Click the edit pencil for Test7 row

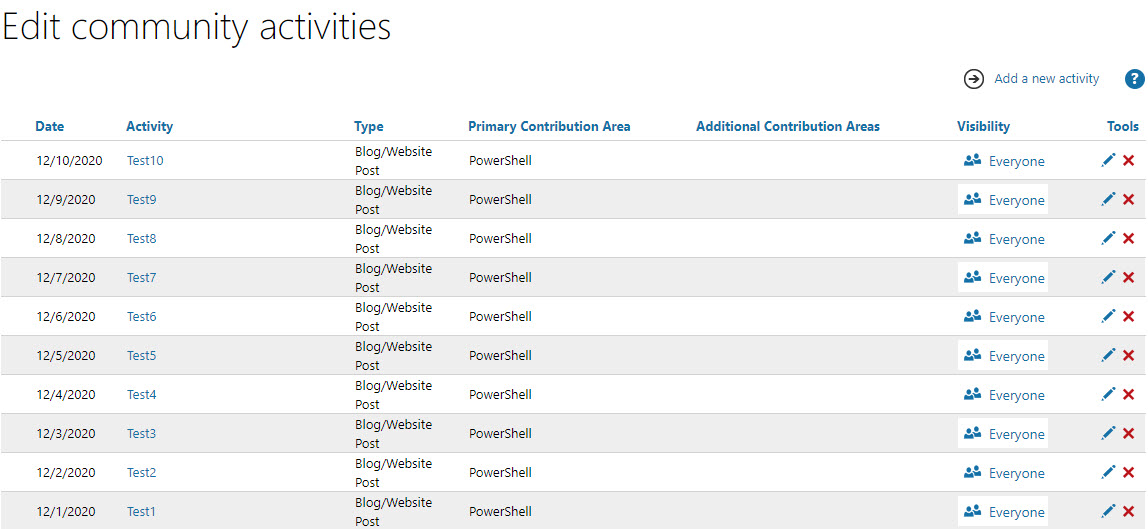pos(1108,277)
